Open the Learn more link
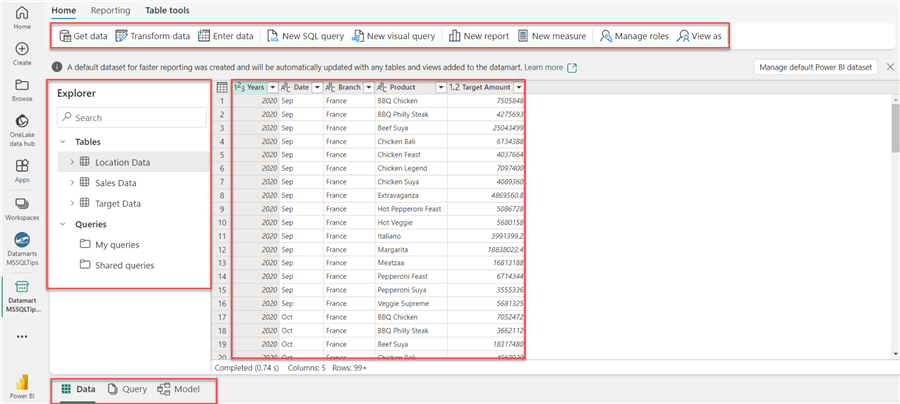 tap(544, 67)
